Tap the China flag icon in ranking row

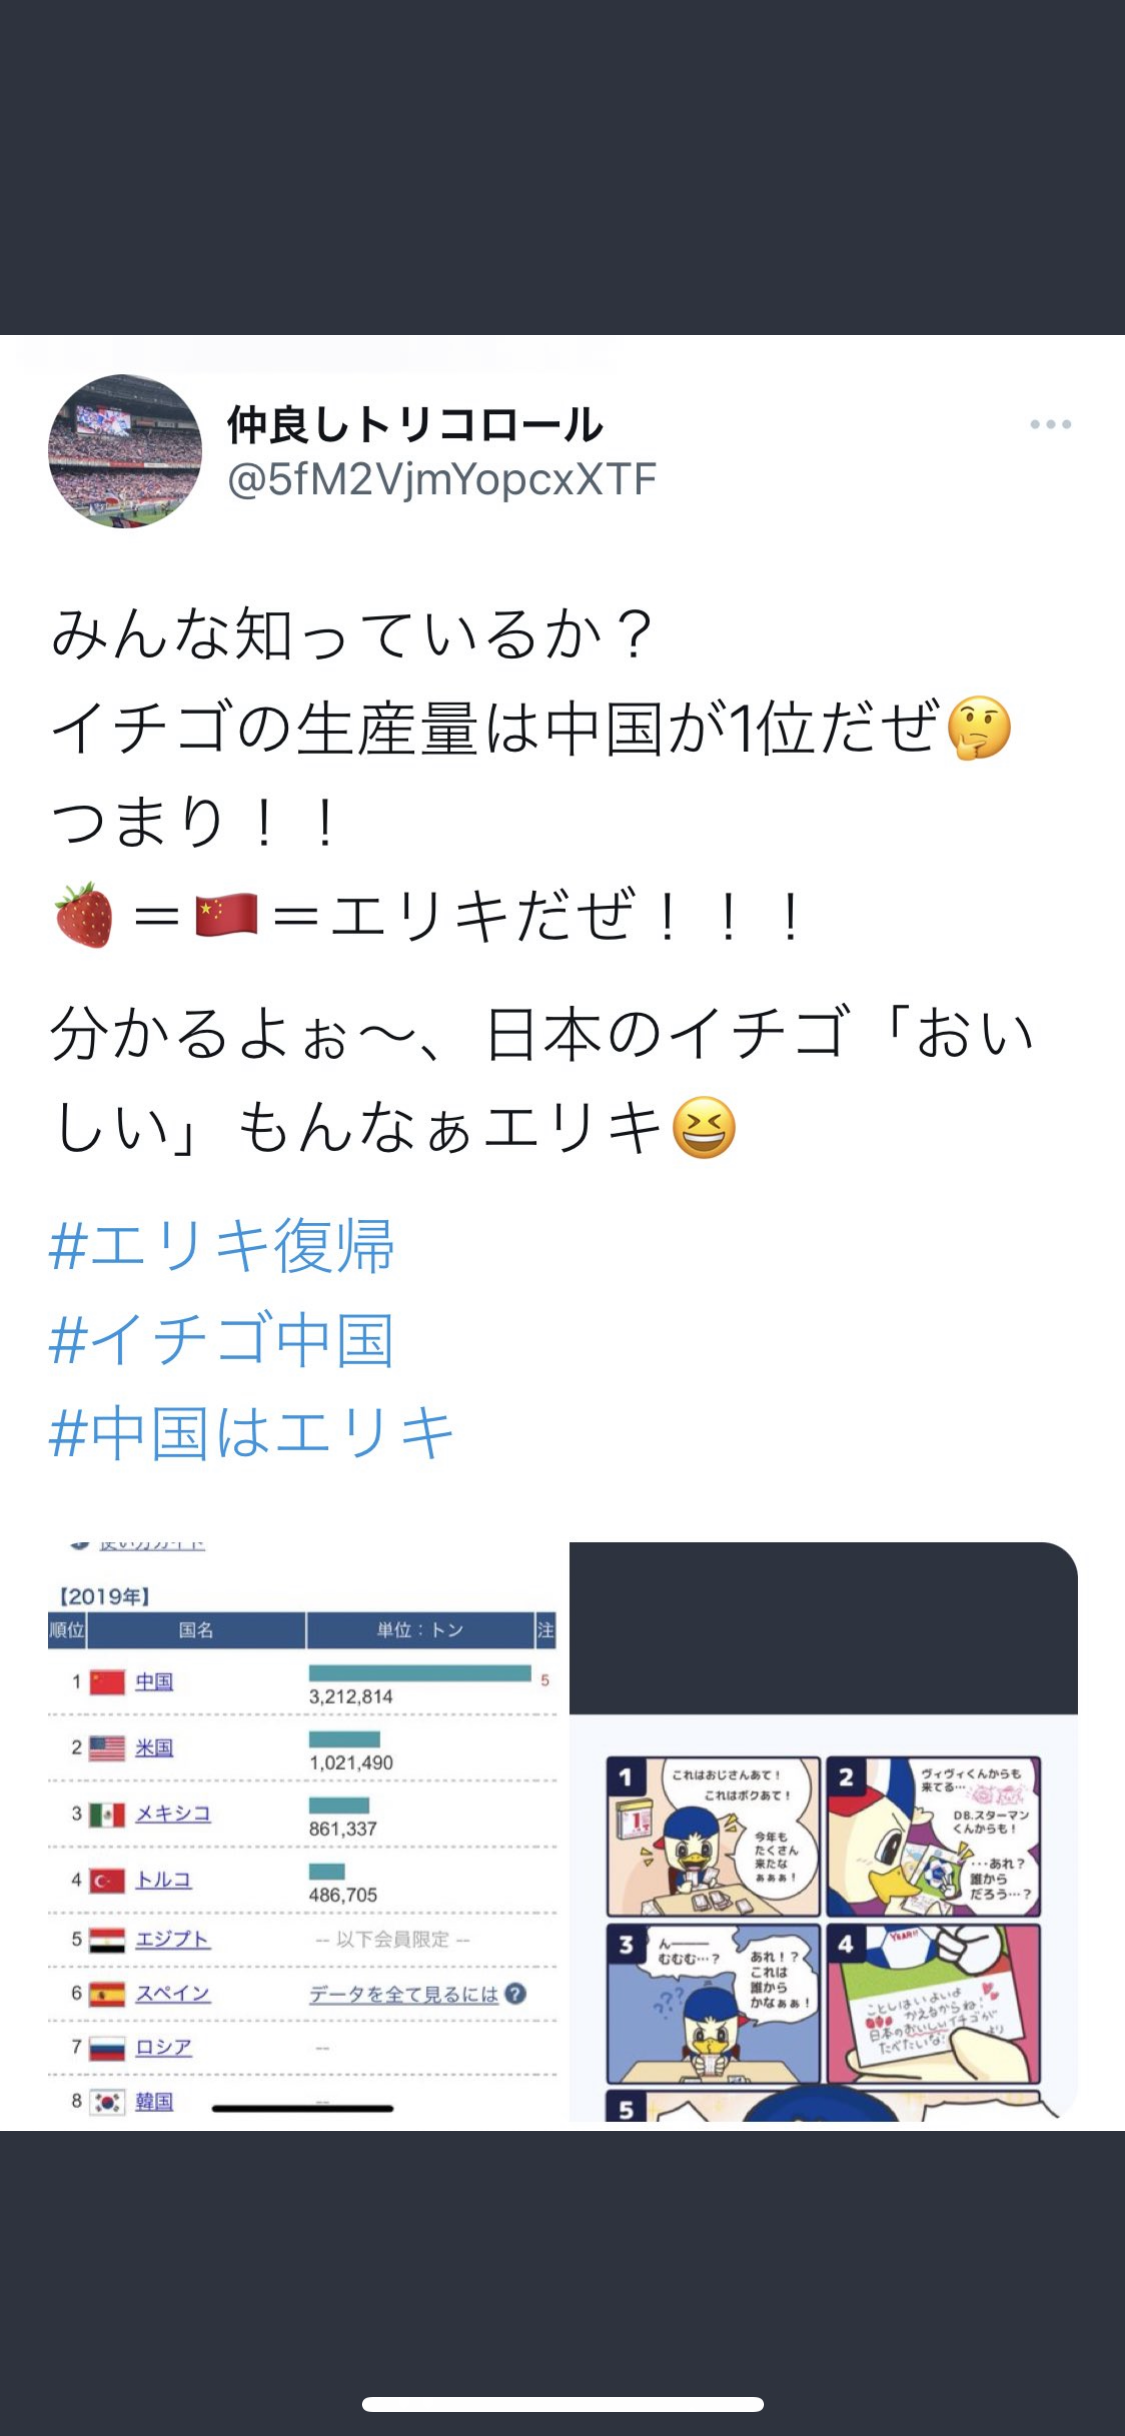107,1682
